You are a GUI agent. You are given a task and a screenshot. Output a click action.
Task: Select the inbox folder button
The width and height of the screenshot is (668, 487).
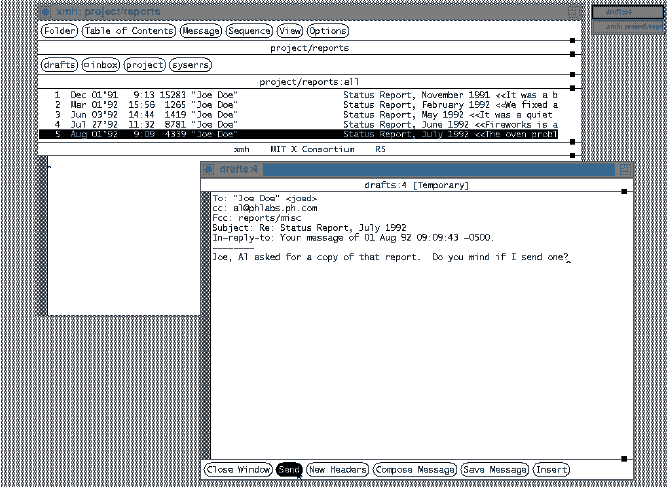pos(101,65)
